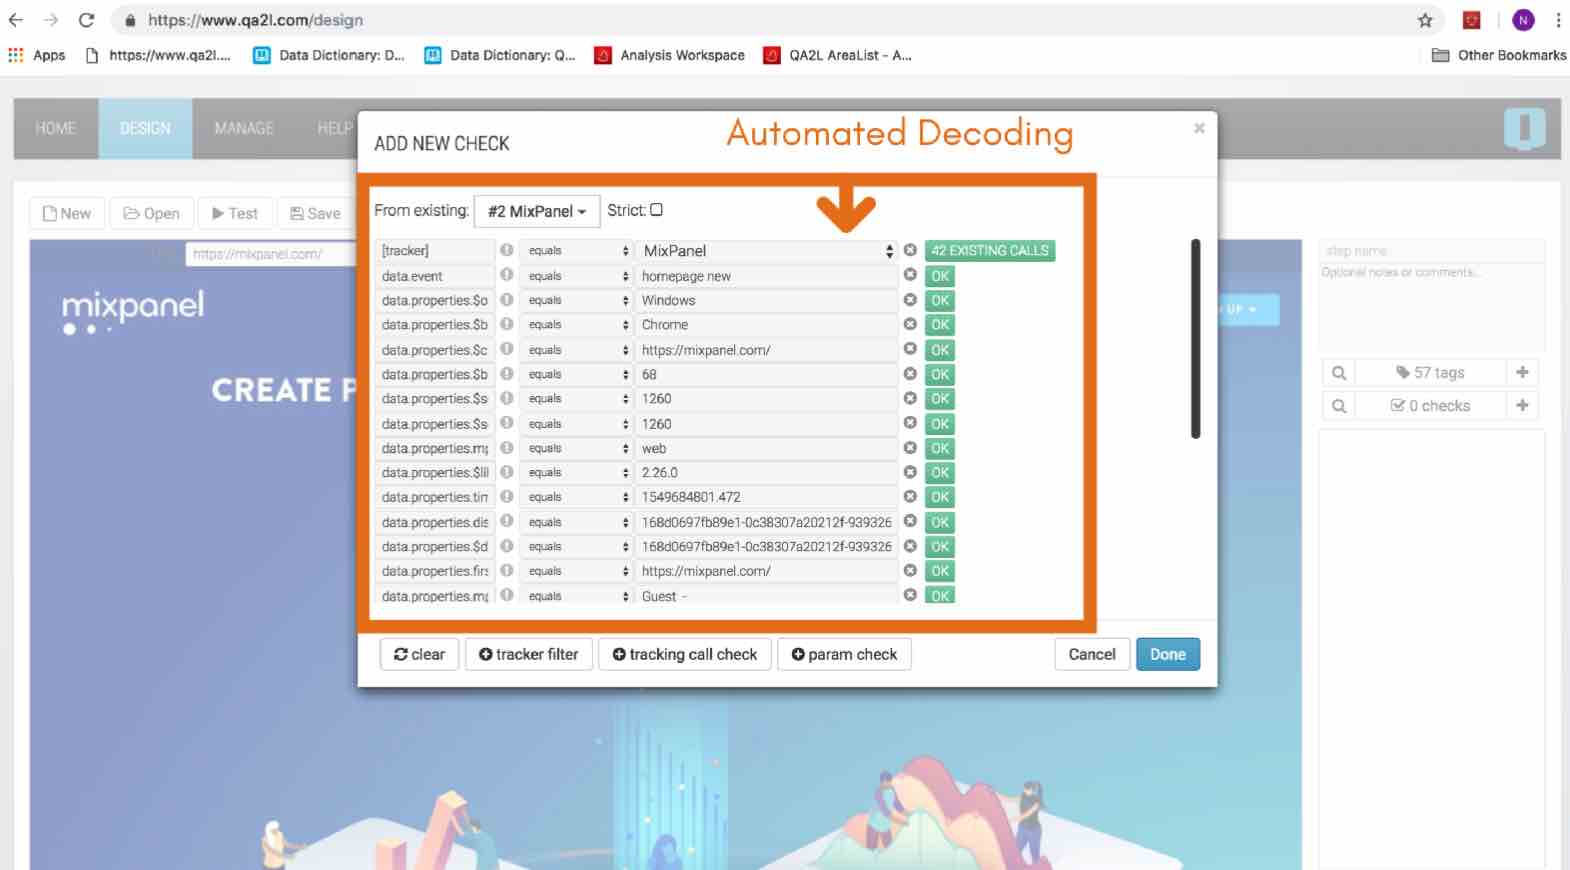
Task: Open the equals dropdown in [tracker] row
Action: pyautogui.click(x=575, y=251)
